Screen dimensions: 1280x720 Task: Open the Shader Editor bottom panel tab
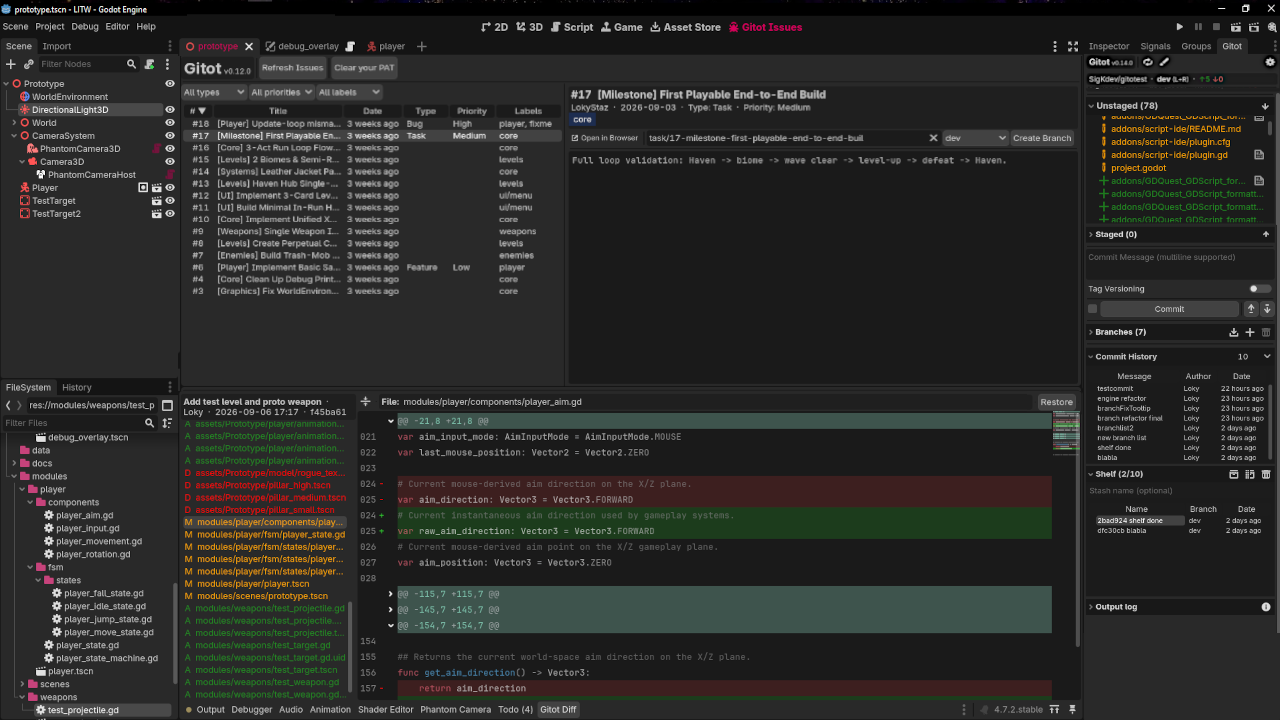pyautogui.click(x=386, y=710)
